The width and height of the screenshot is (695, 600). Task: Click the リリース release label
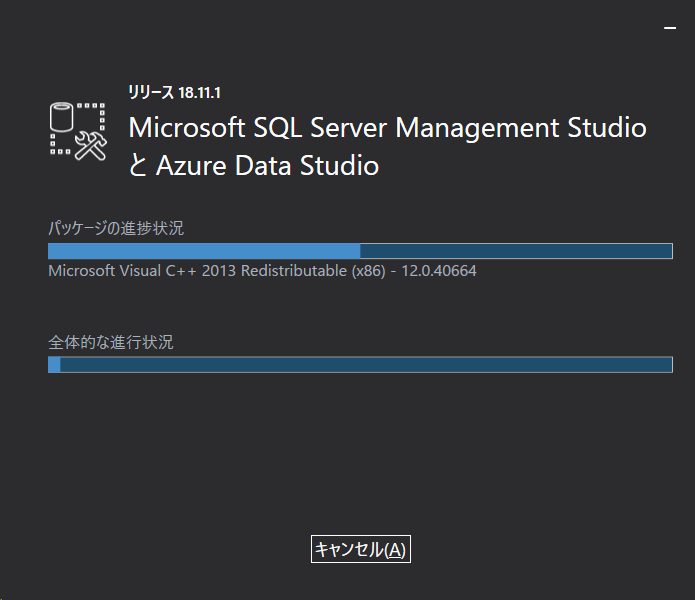(150, 93)
